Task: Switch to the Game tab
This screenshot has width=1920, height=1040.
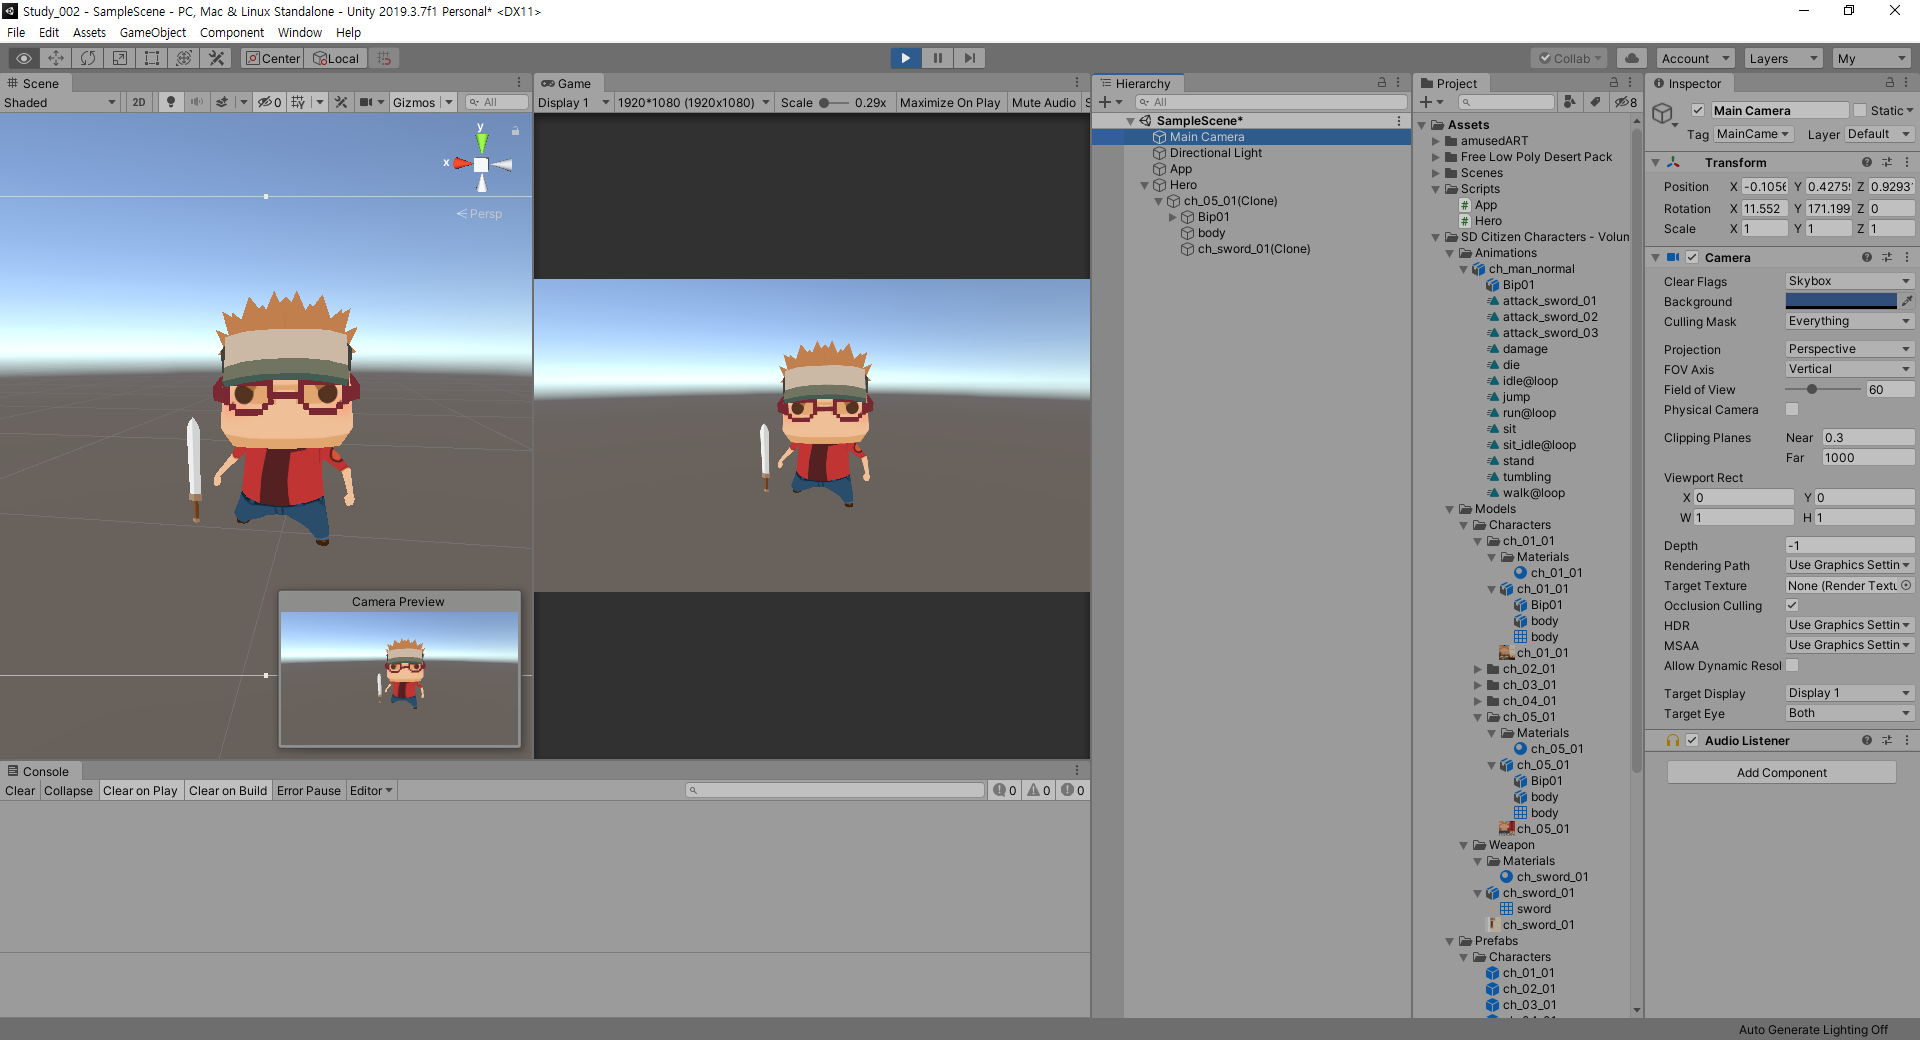Action: click(567, 83)
